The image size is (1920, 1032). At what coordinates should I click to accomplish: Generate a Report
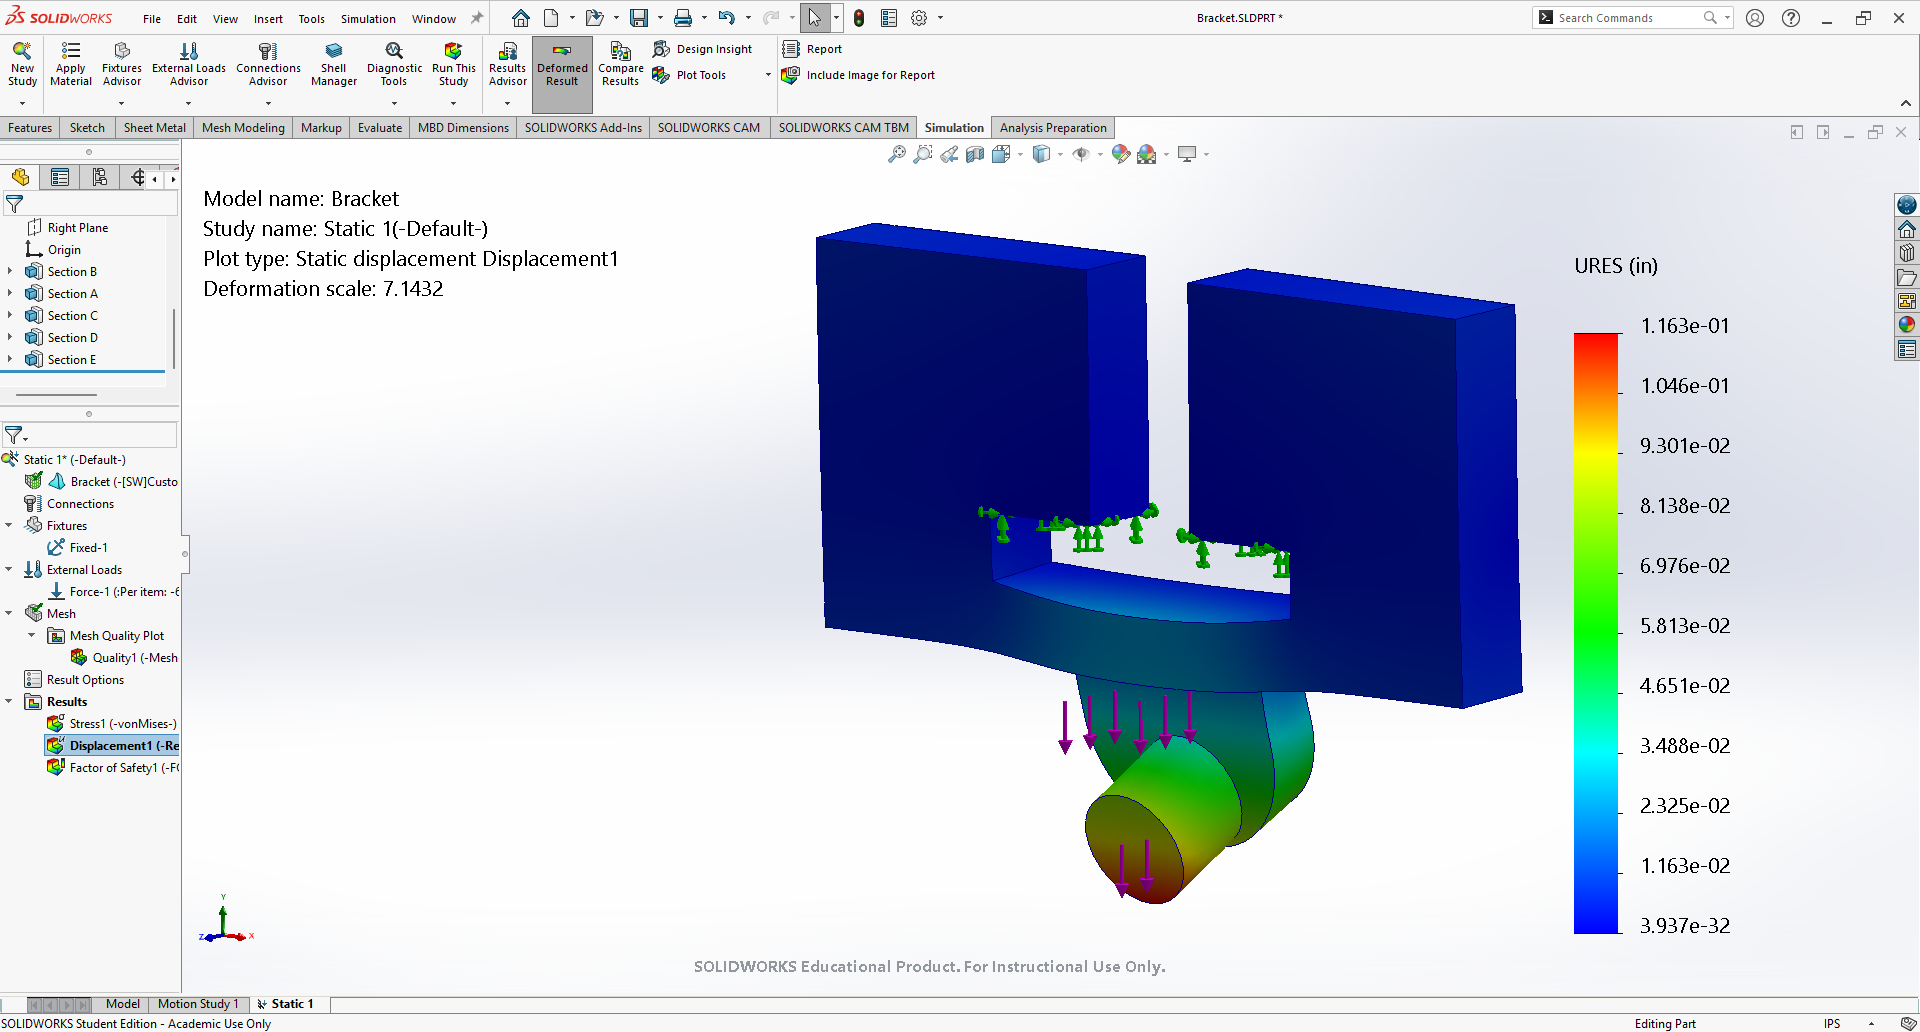(x=812, y=49)
